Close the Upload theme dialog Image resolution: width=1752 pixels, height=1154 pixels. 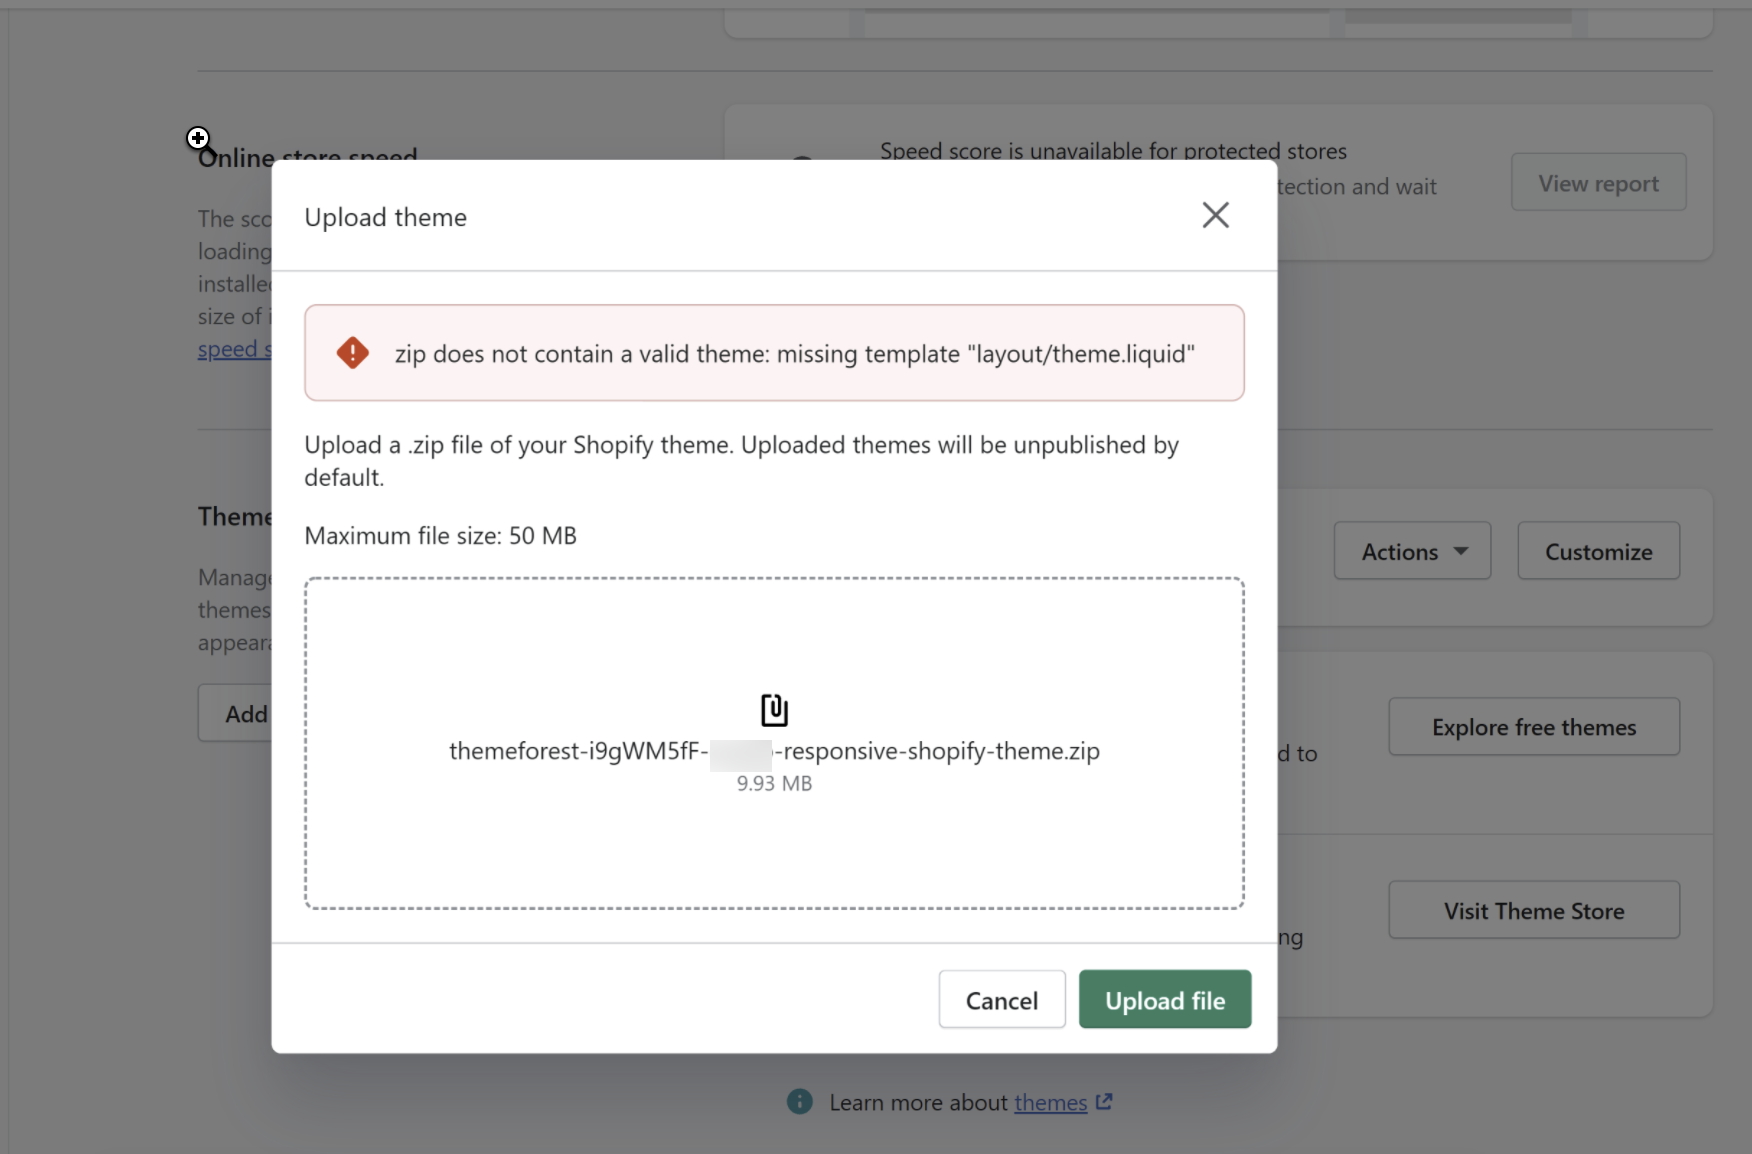(x=1215, y=215)
